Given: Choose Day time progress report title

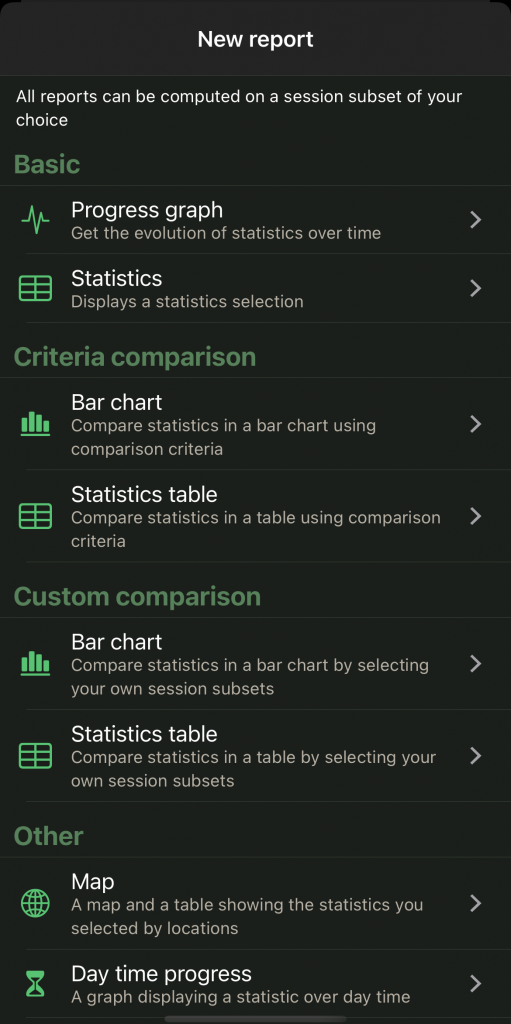Looking at the screenshot, I should coord(161,974).
